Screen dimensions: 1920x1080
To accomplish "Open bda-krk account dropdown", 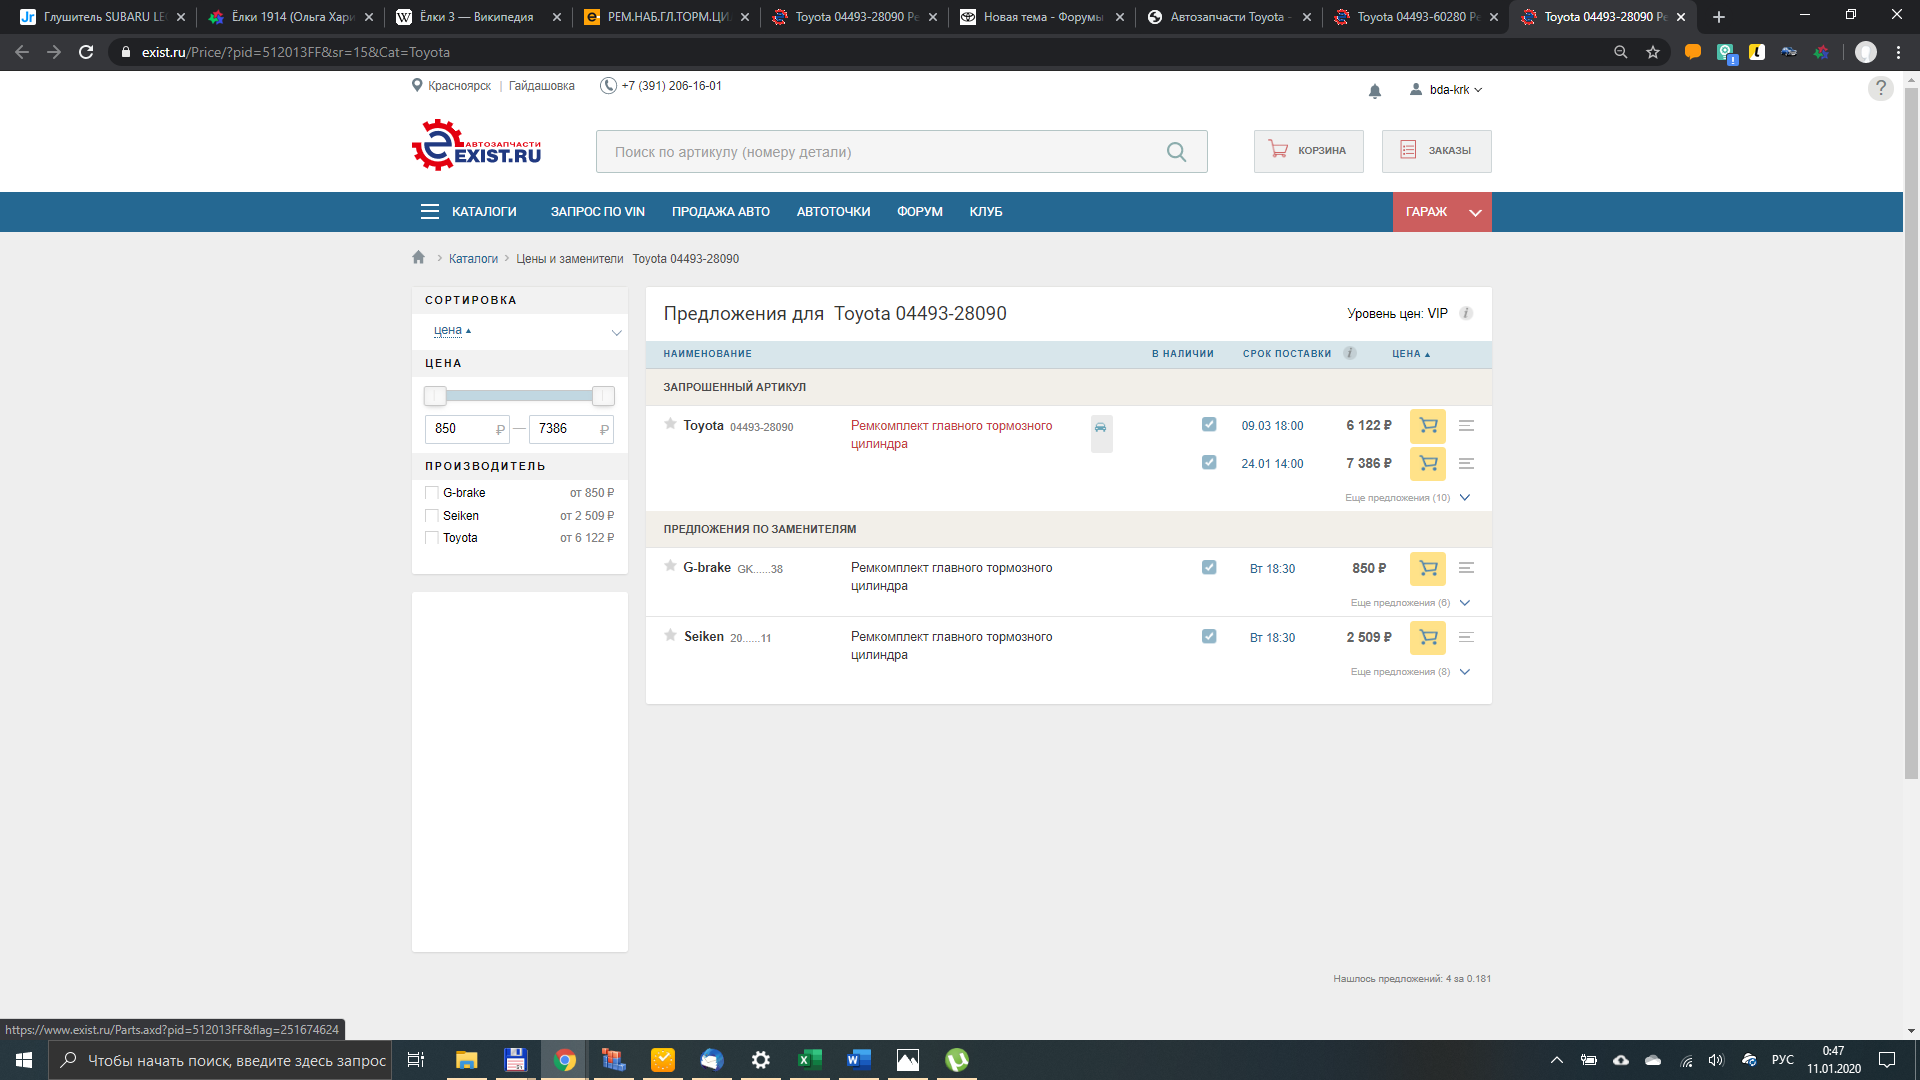I will (x=1446, y=90).
